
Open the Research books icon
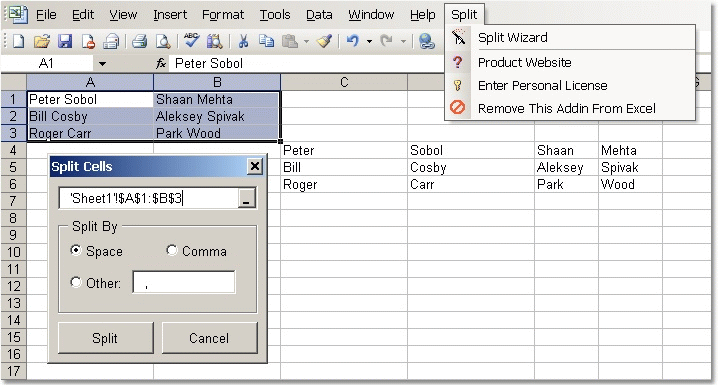point(214,41)
